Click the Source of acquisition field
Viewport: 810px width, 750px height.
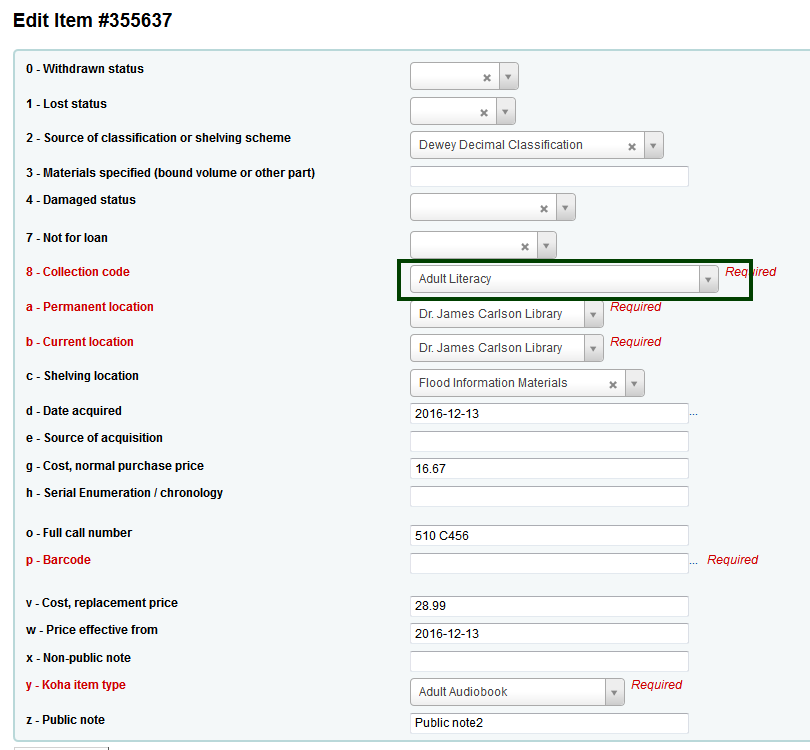tap(549, 441)
